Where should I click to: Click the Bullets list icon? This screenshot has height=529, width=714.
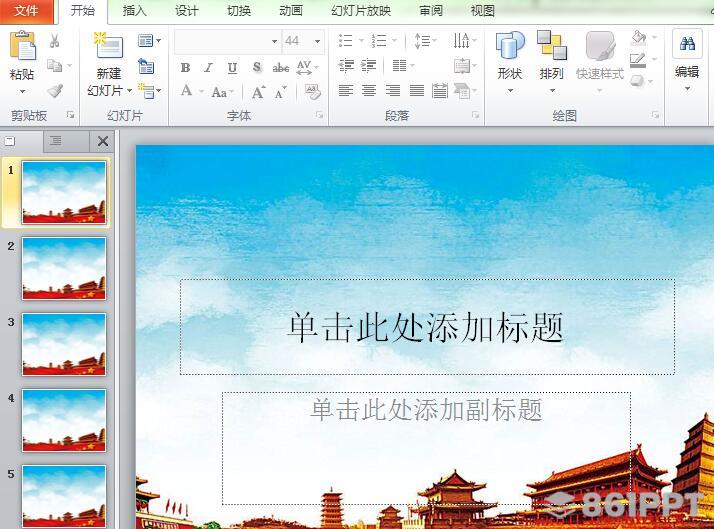pyautogui.click(x=346, y=41)
